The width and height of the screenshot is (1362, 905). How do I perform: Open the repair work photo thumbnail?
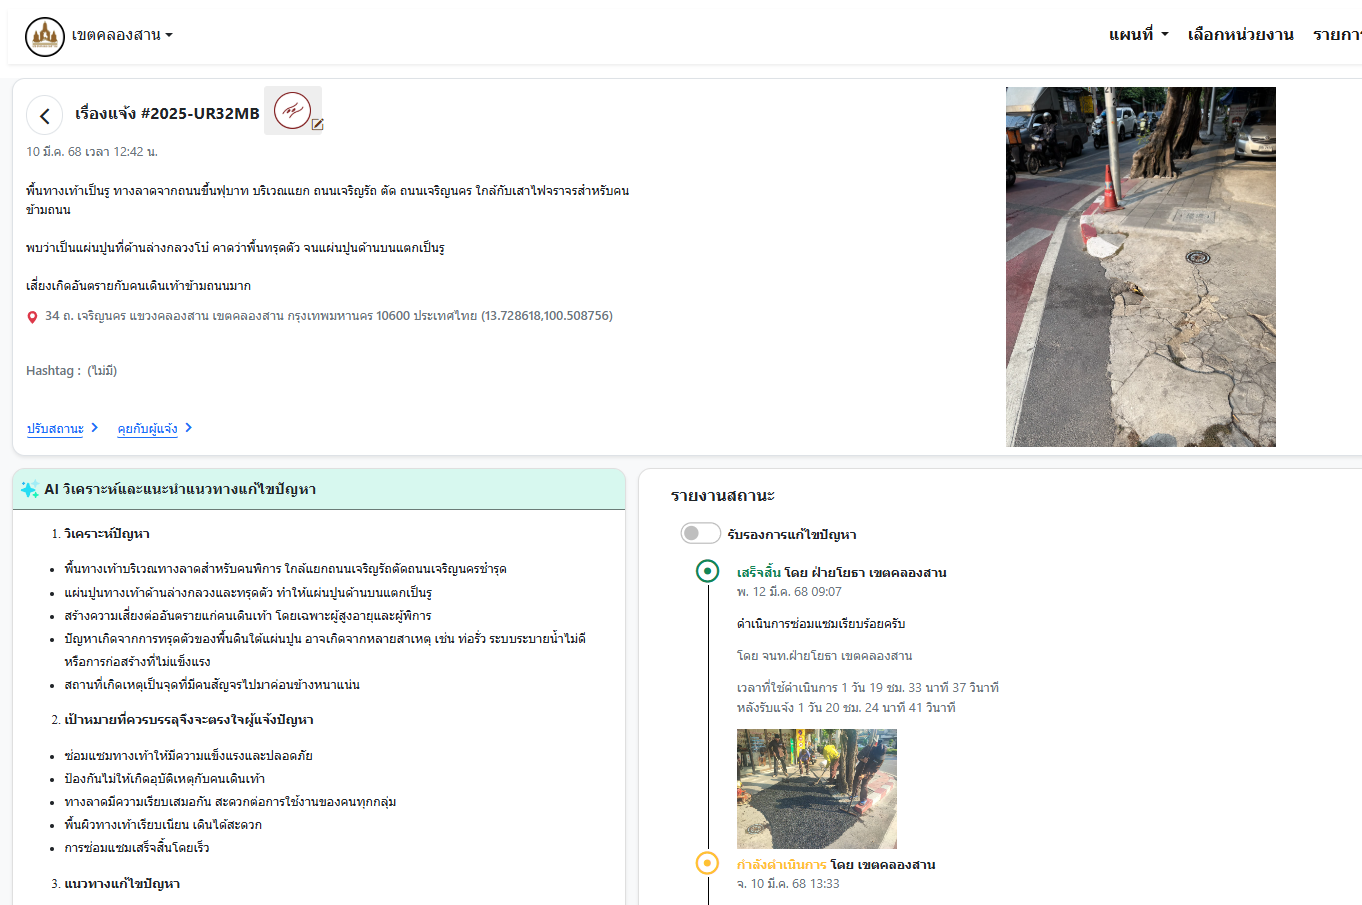click(817, 789)
